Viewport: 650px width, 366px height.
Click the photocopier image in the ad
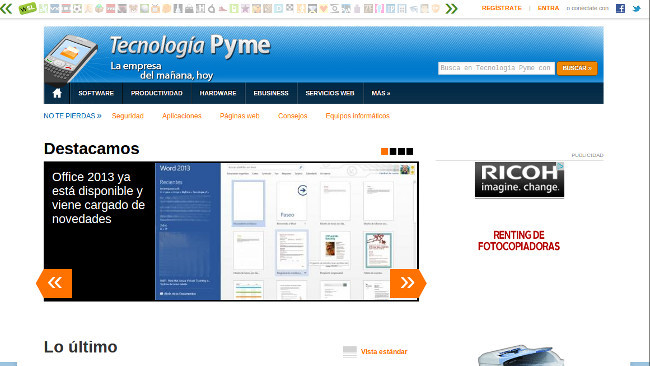(521, 355)
